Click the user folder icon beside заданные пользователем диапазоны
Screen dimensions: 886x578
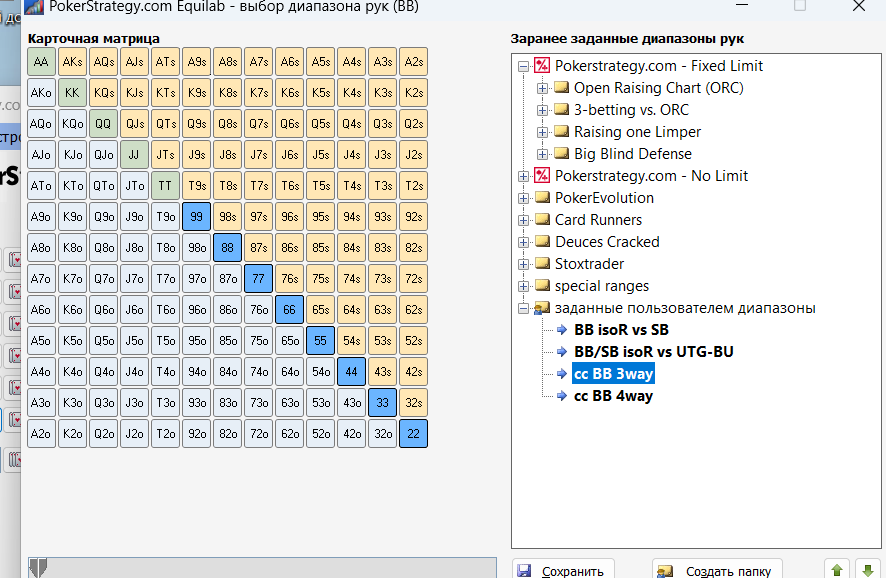click(542, 308)
